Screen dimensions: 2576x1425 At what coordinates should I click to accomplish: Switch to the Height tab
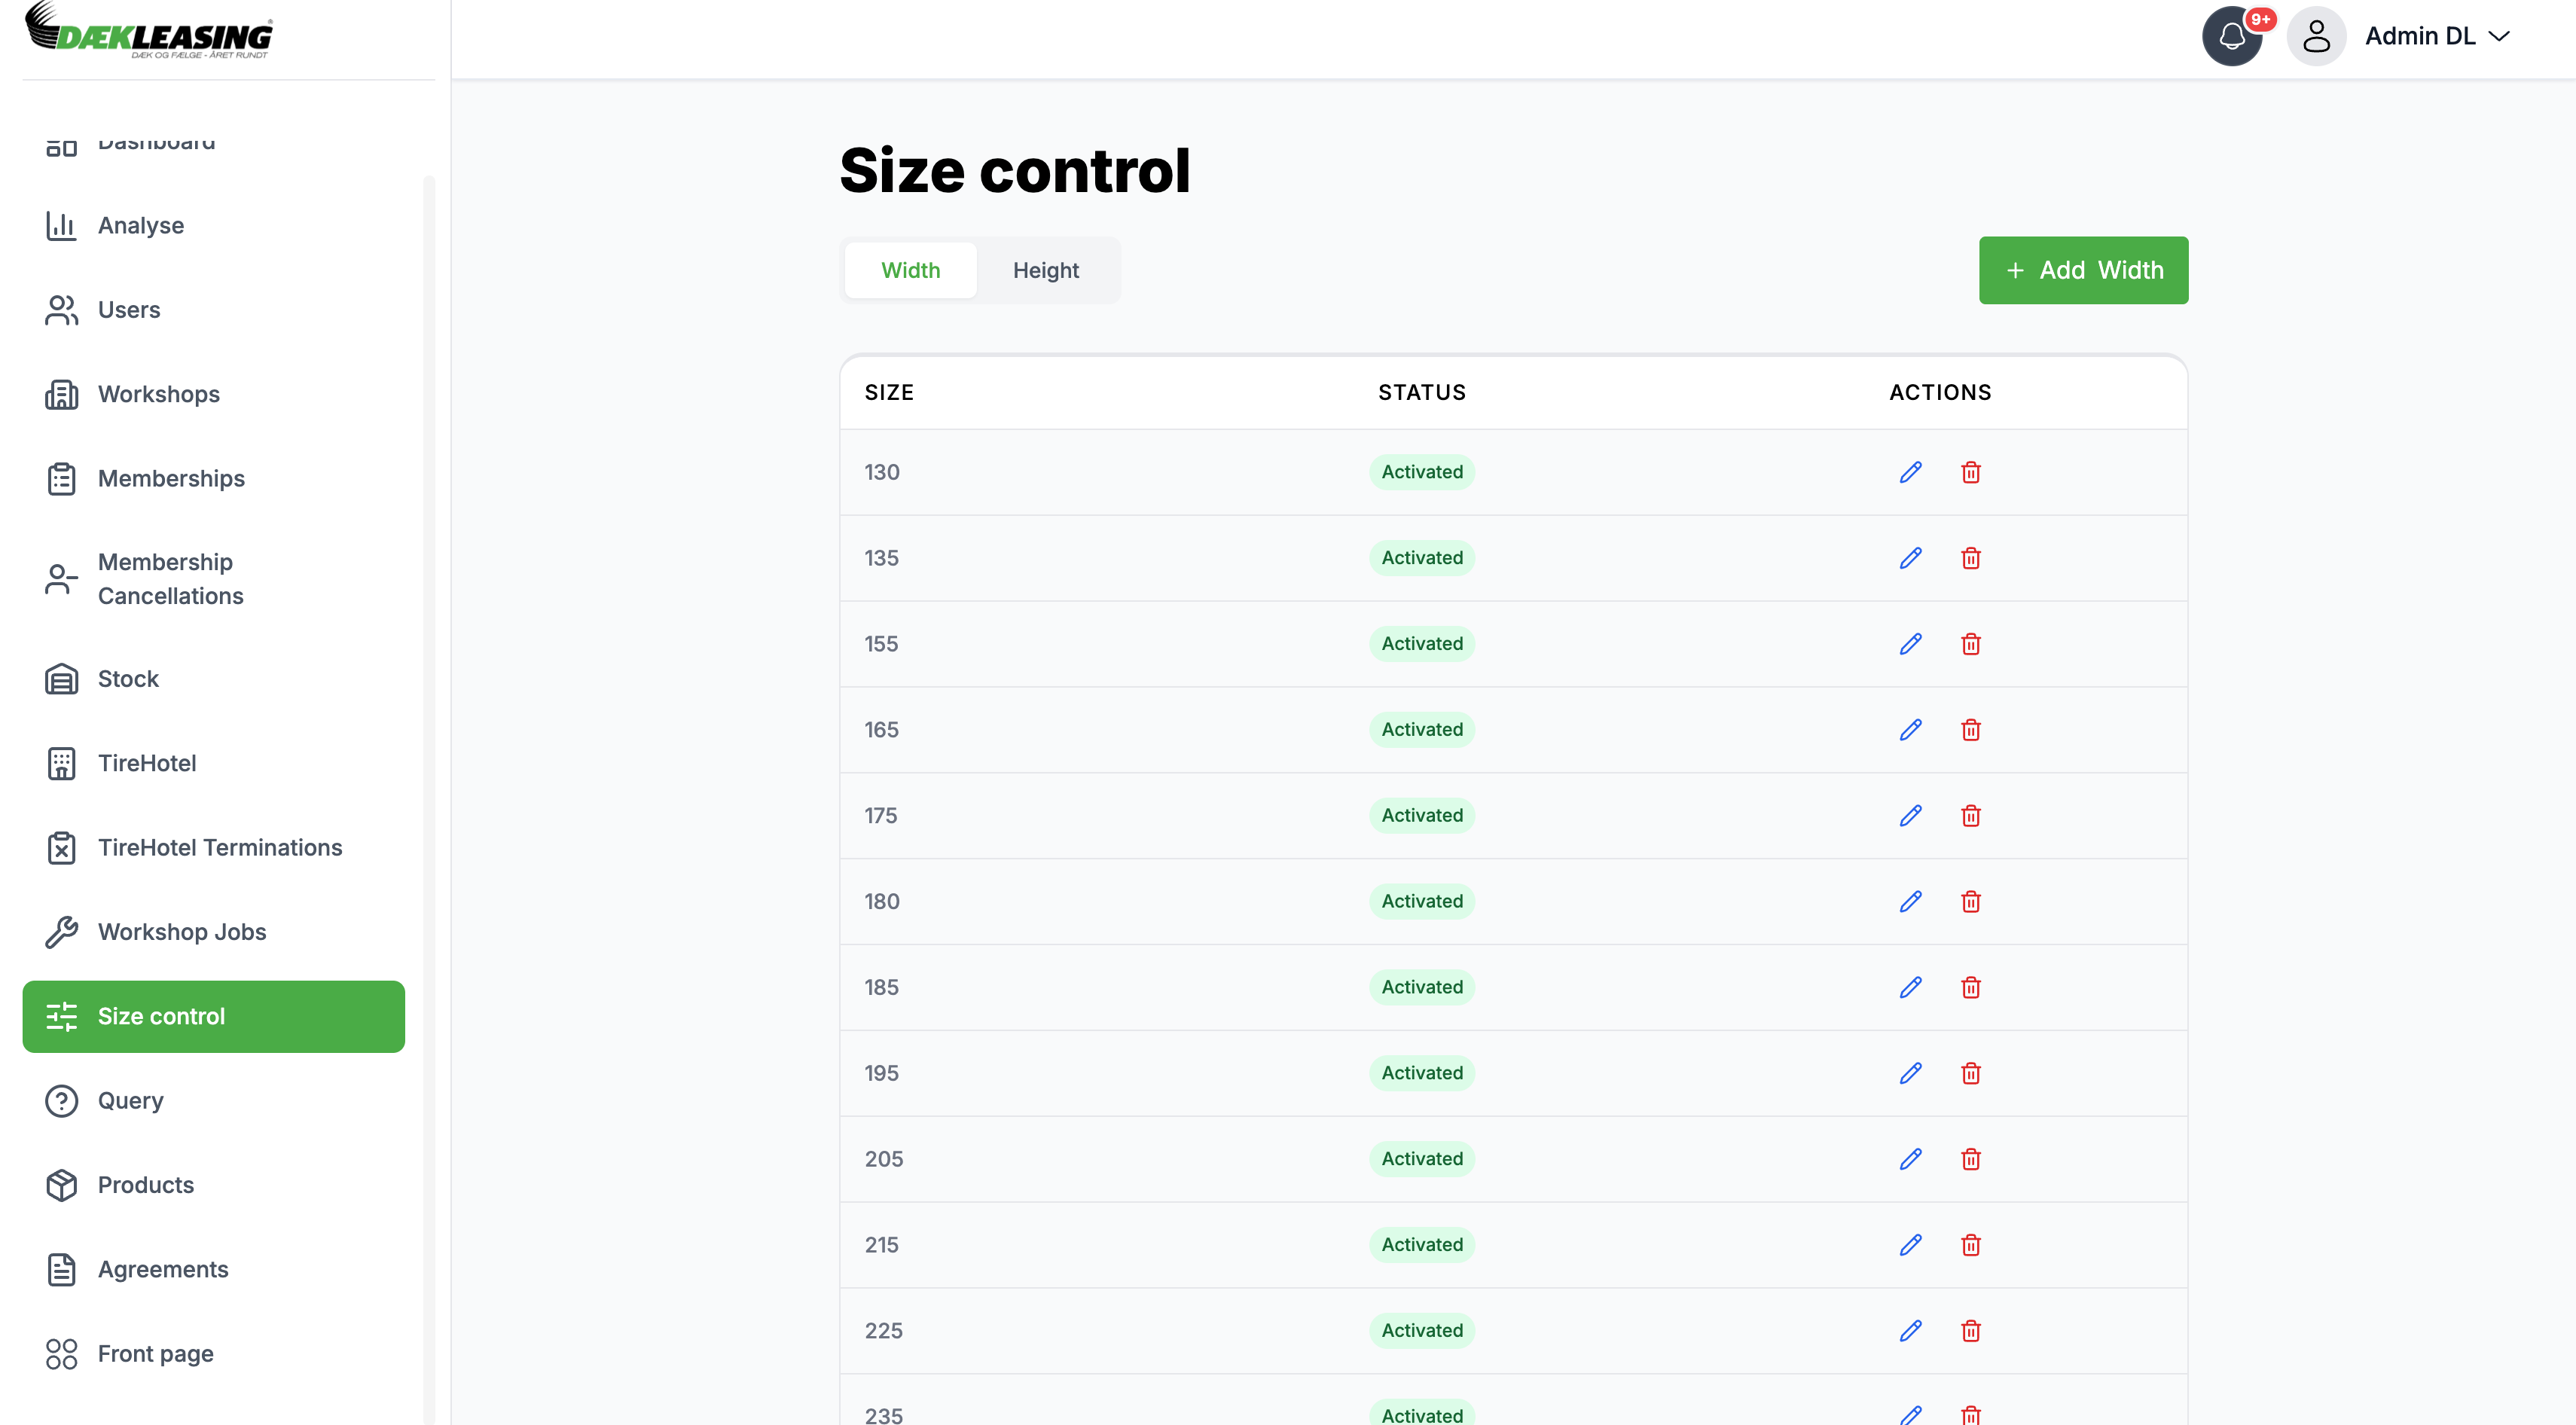pyautogui.click(x=1046, y=270)
